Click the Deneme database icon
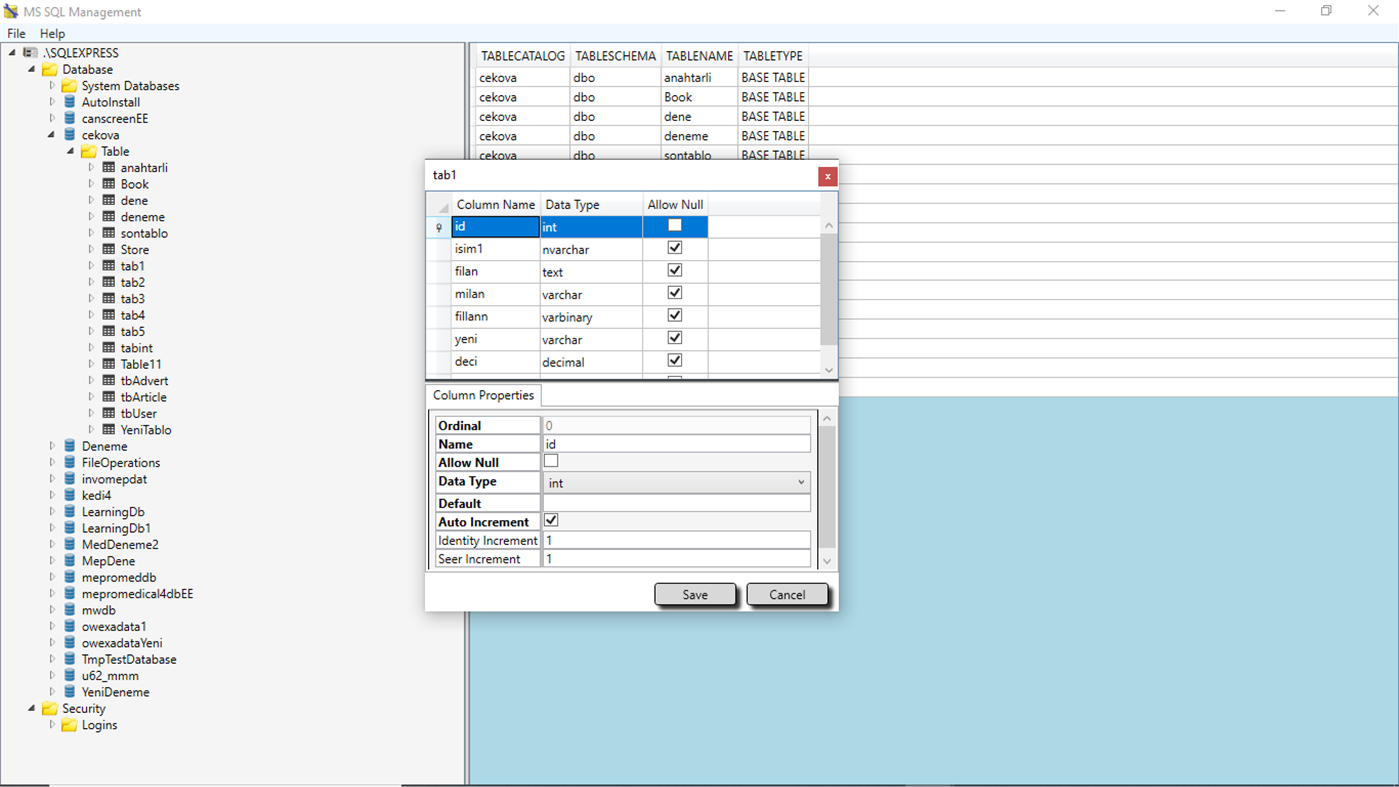Screen dimensions: 1399x787 (x=69, y=446)
